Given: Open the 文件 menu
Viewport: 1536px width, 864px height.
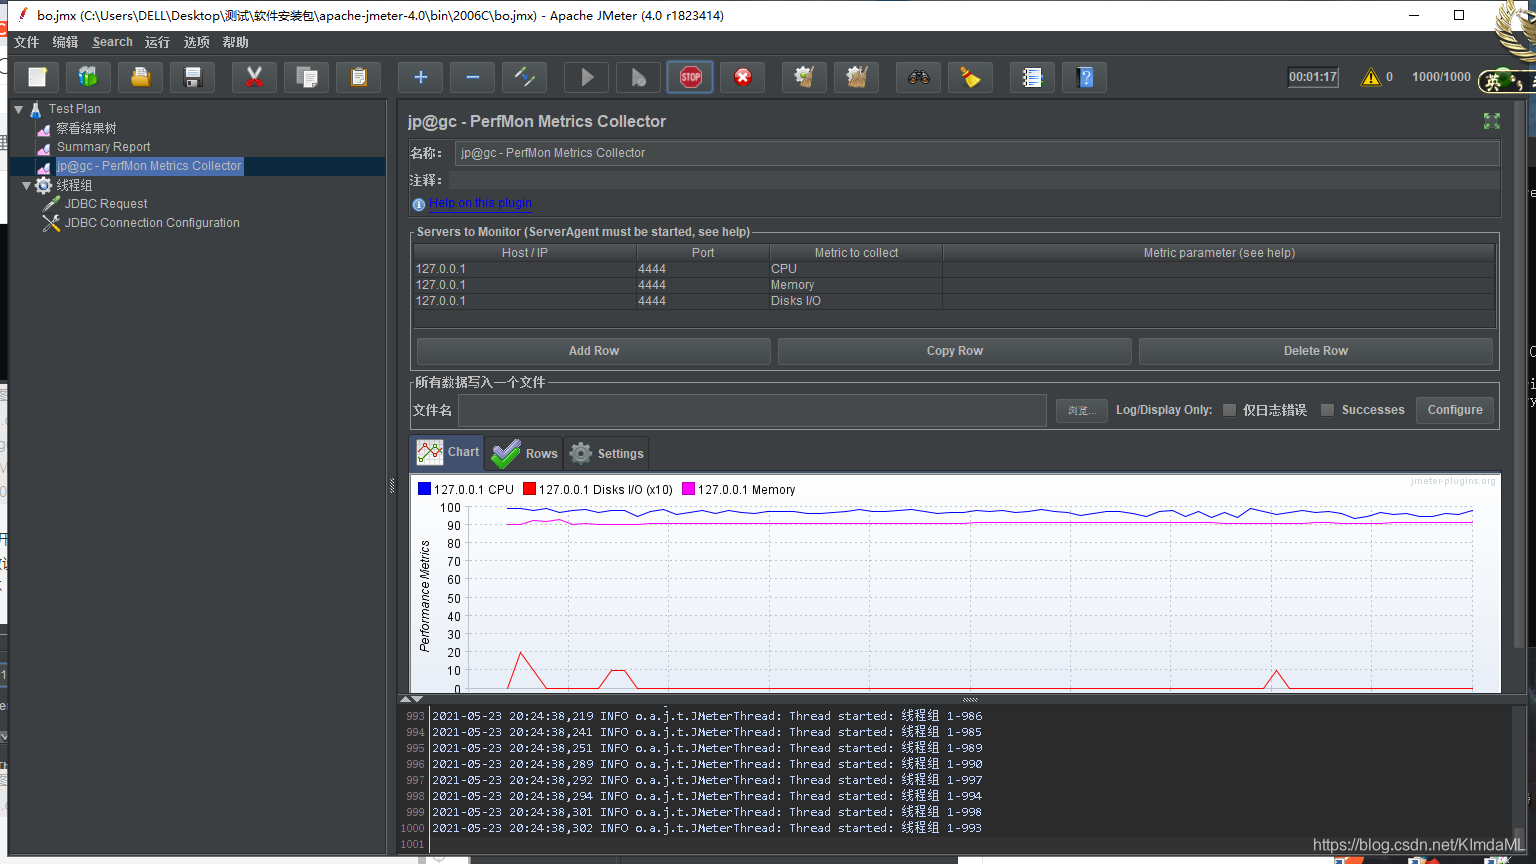Looking at the screenshot, I should (26, 42).
